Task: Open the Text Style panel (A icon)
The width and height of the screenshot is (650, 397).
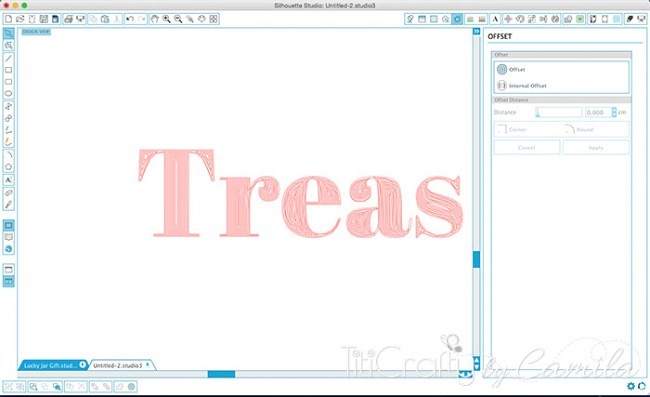Action: (495, 19)
